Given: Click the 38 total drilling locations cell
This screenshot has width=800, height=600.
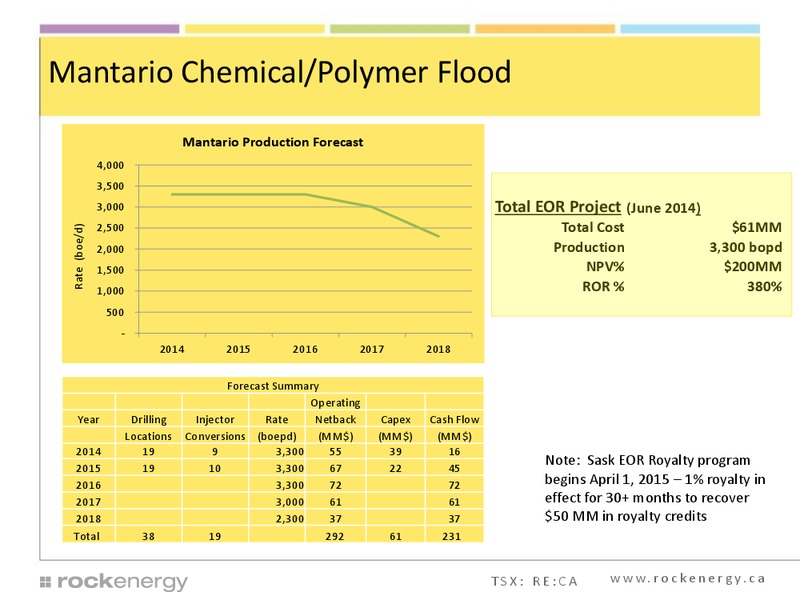Looking at the screenshot, I should (148, 536).
